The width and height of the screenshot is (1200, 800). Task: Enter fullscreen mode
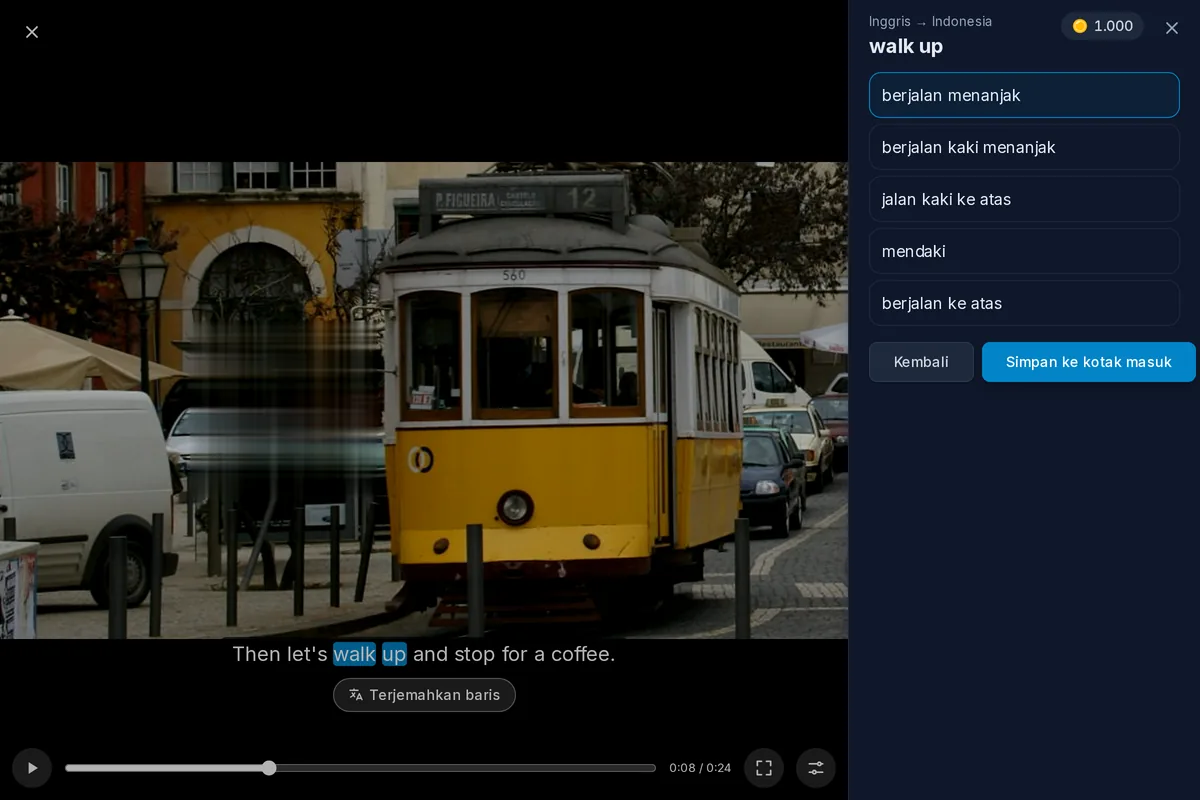point(764,768)
